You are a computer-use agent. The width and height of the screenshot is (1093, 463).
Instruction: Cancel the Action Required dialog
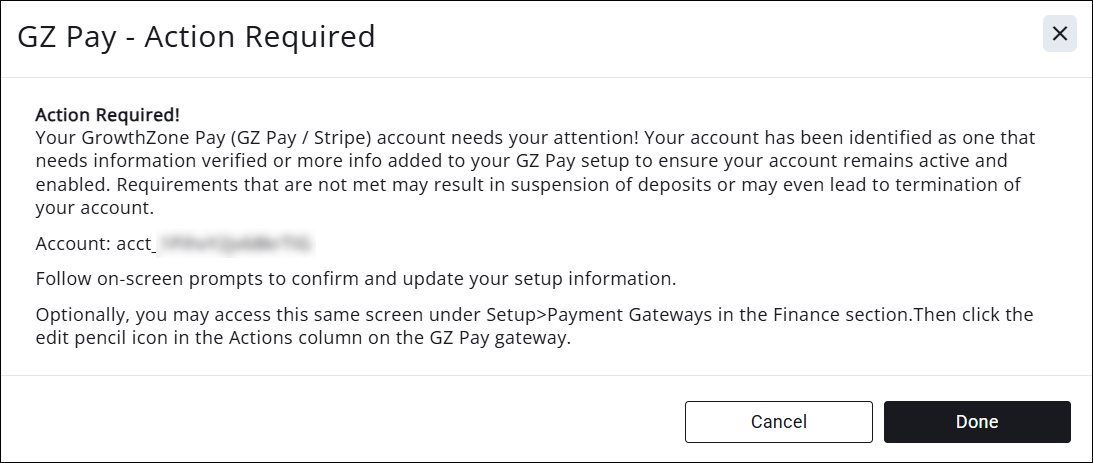click(x=778, y=422)
